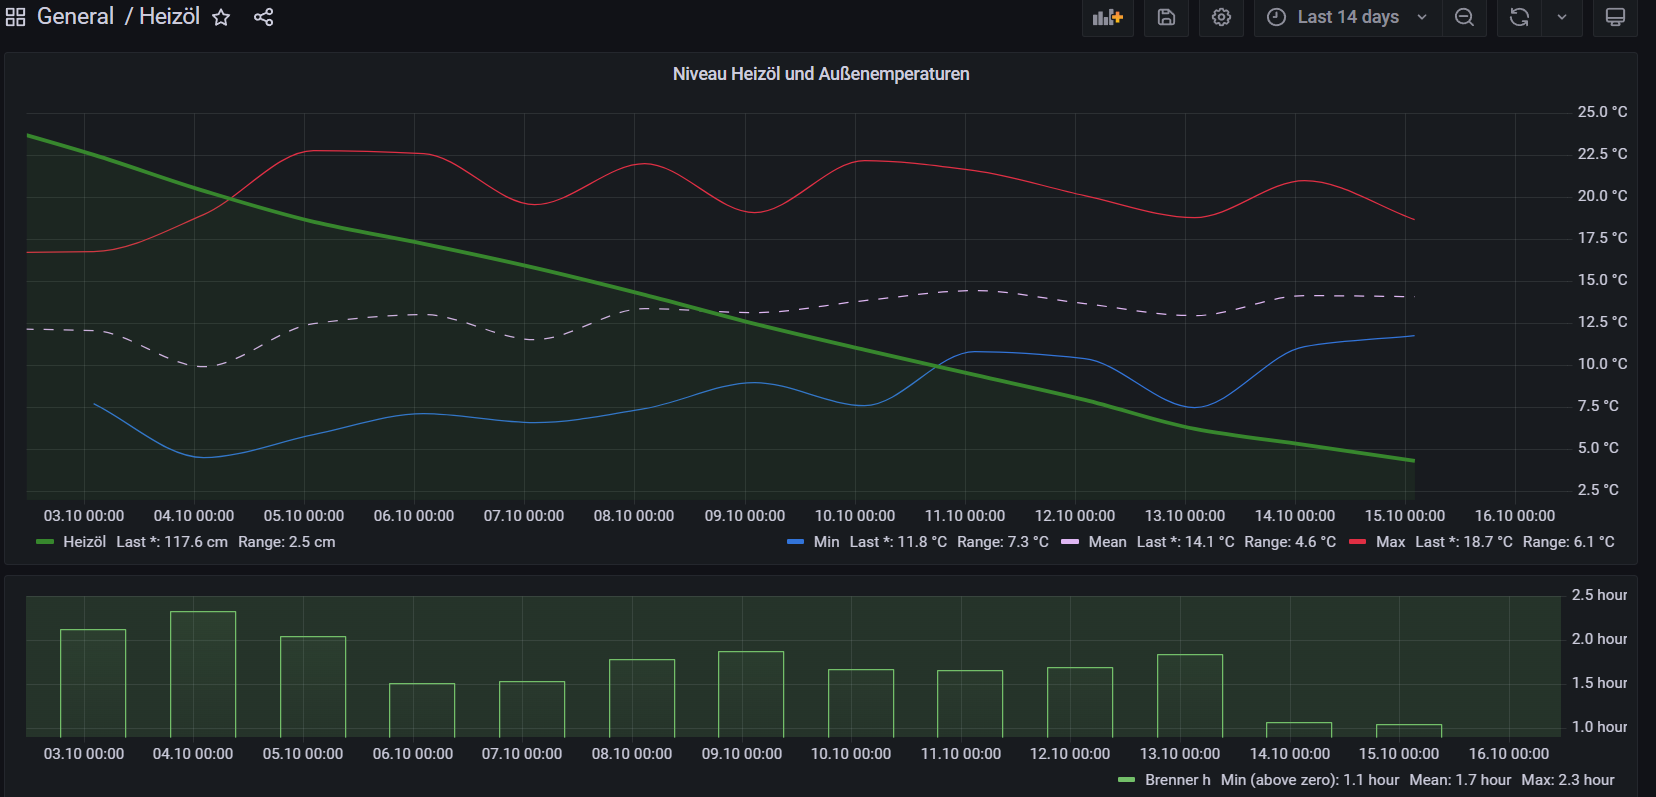Refresh the dashboard
The height and width of the screenshot is (797, 1656).
1519,17
